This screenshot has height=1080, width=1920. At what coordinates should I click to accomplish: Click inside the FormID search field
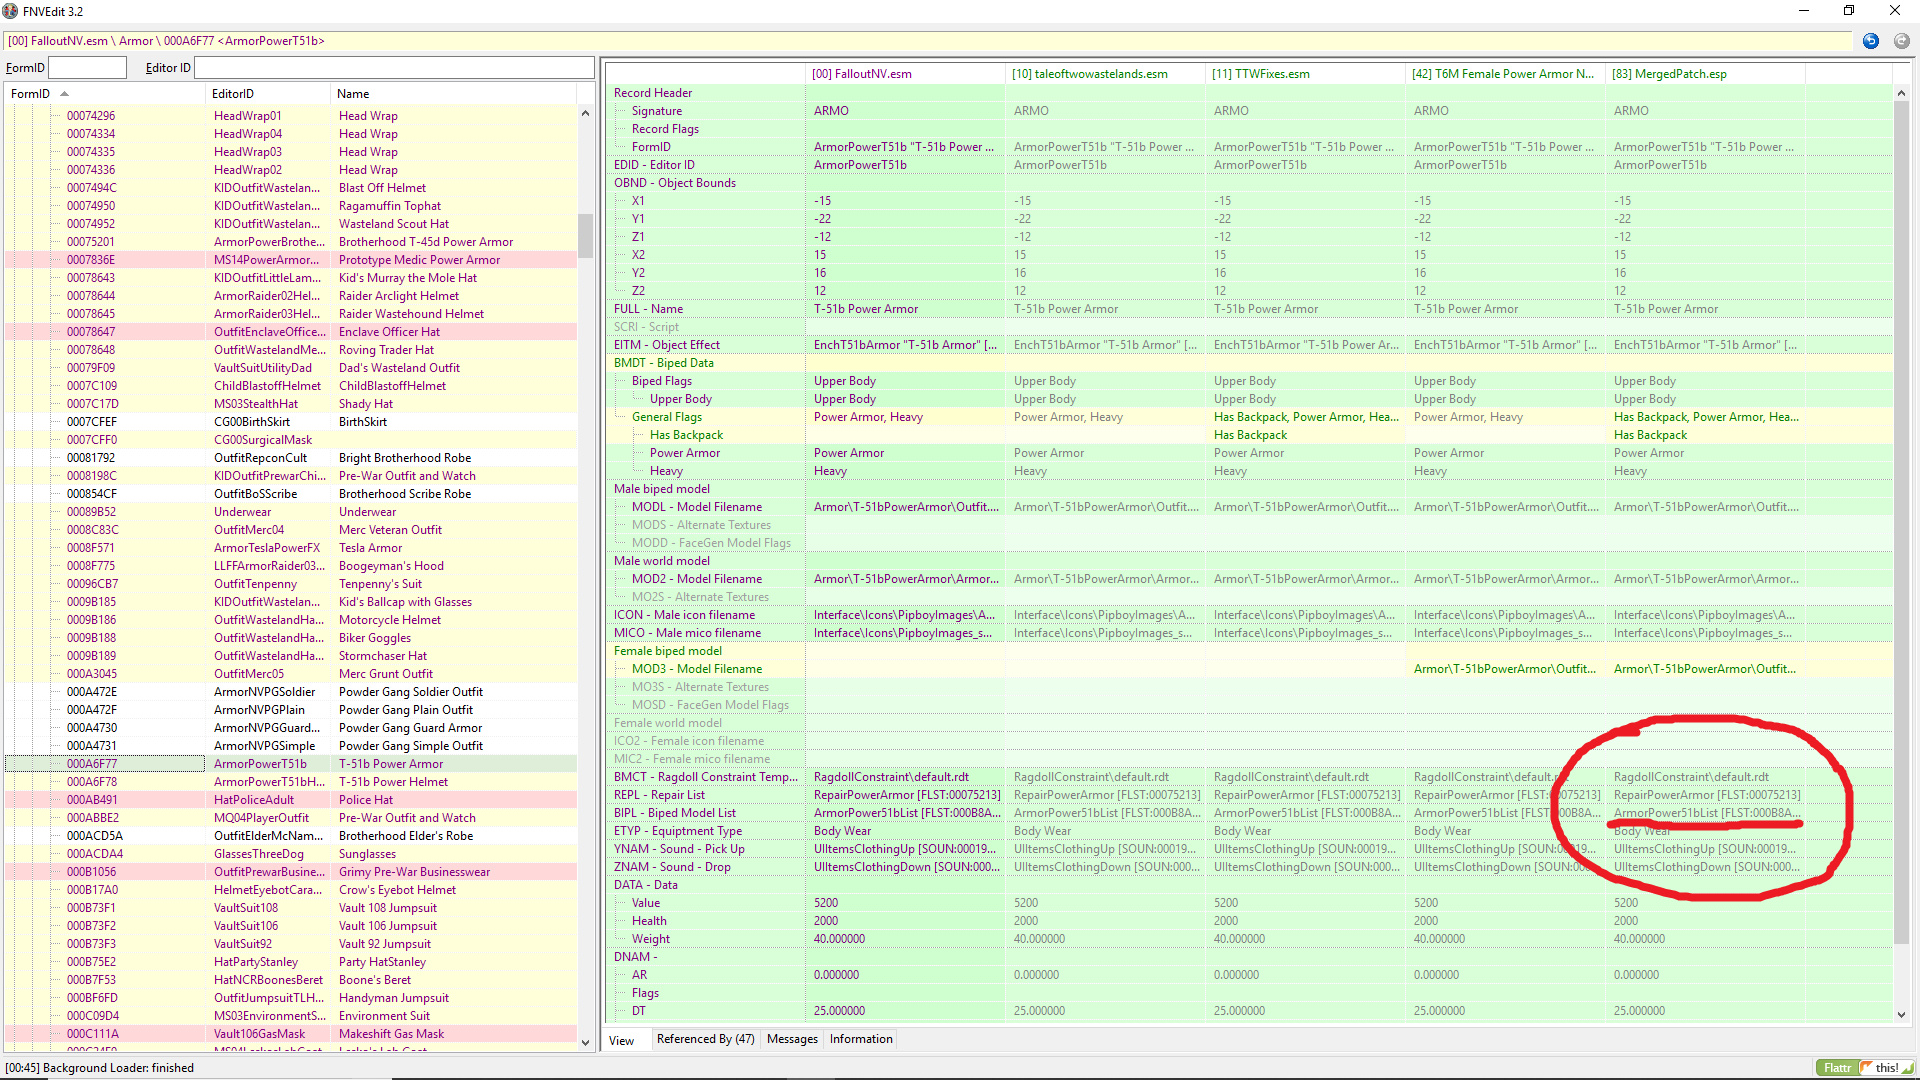click(x=88, y=68)
